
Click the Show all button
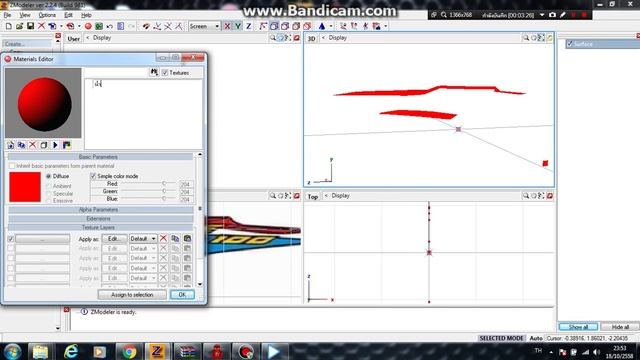click(578, 327)
